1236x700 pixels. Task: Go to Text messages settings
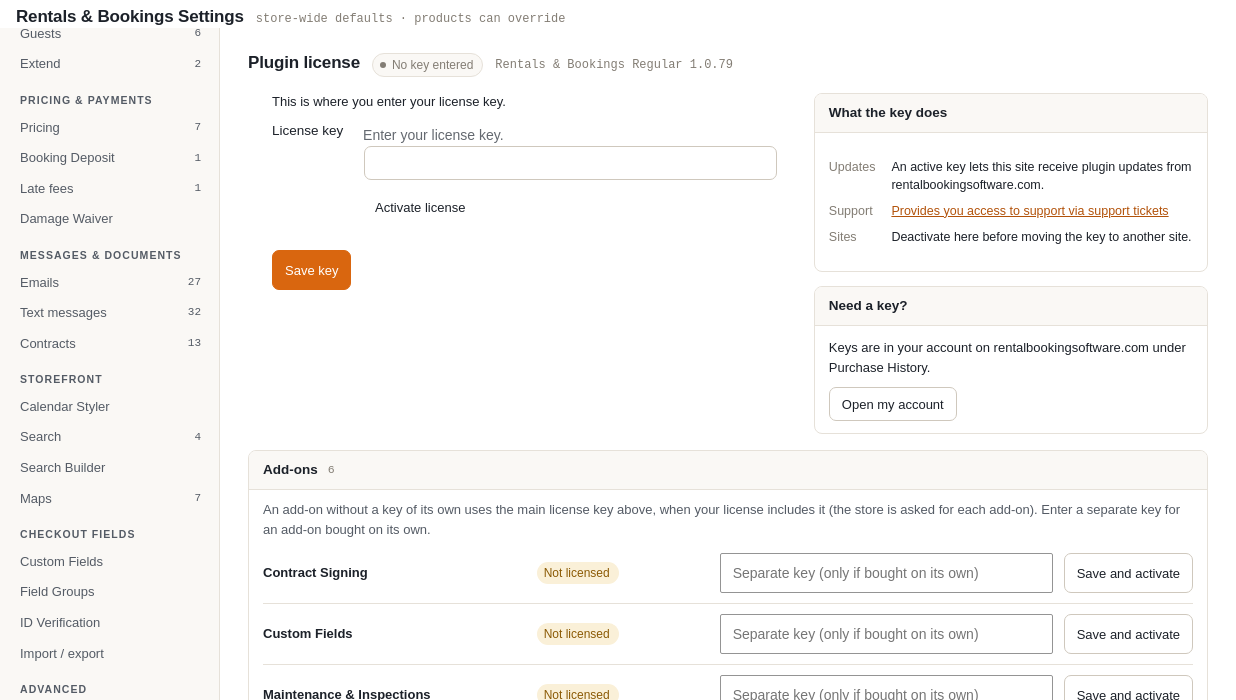coord(110,313)
